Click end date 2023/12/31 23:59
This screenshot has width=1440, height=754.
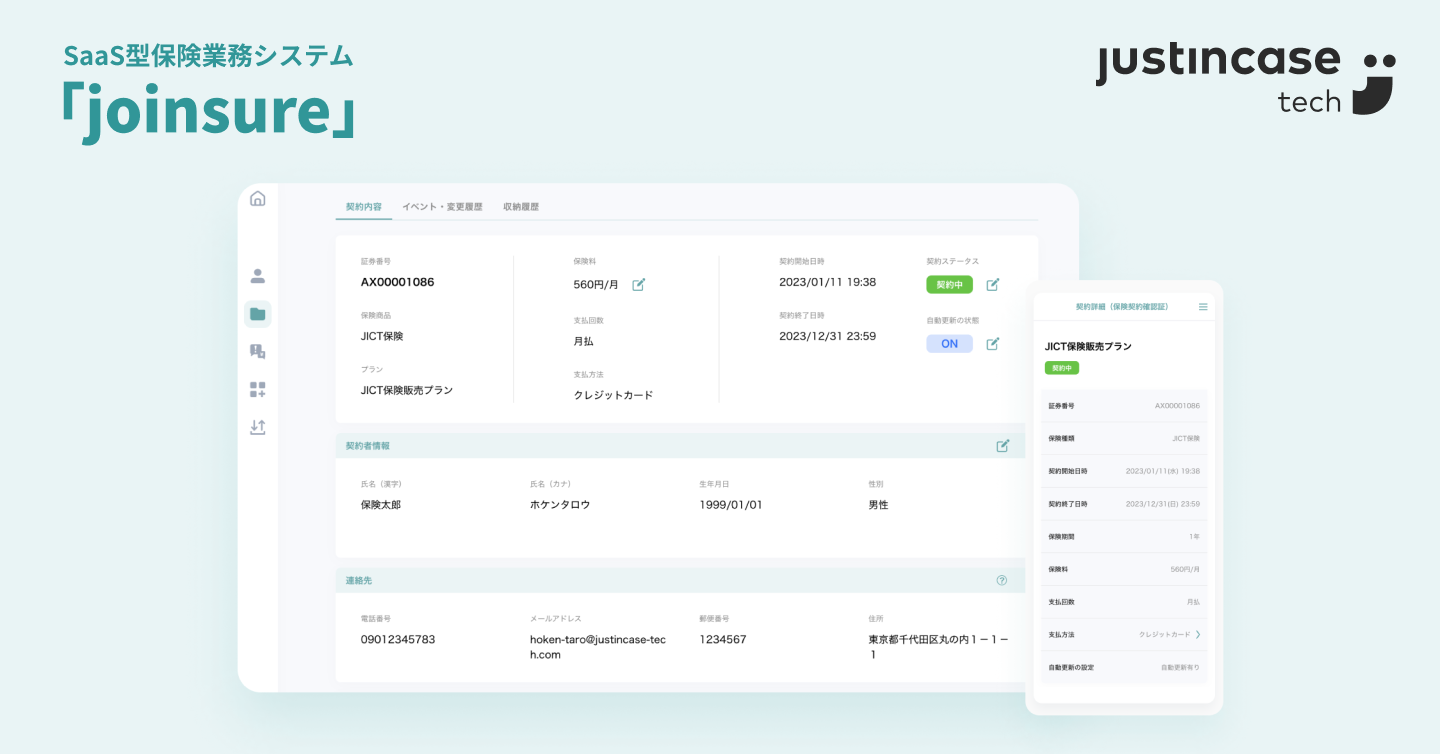point(828,336)
